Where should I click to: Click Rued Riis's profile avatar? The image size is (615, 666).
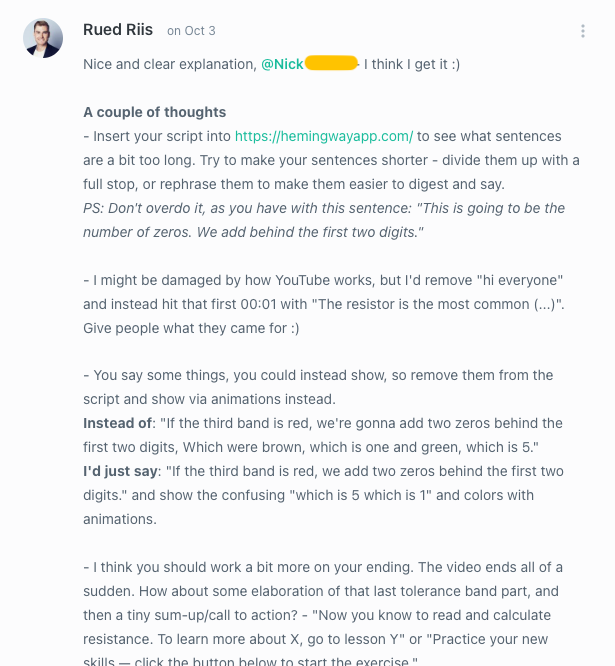pyautogui.click(x=43, y=38)
